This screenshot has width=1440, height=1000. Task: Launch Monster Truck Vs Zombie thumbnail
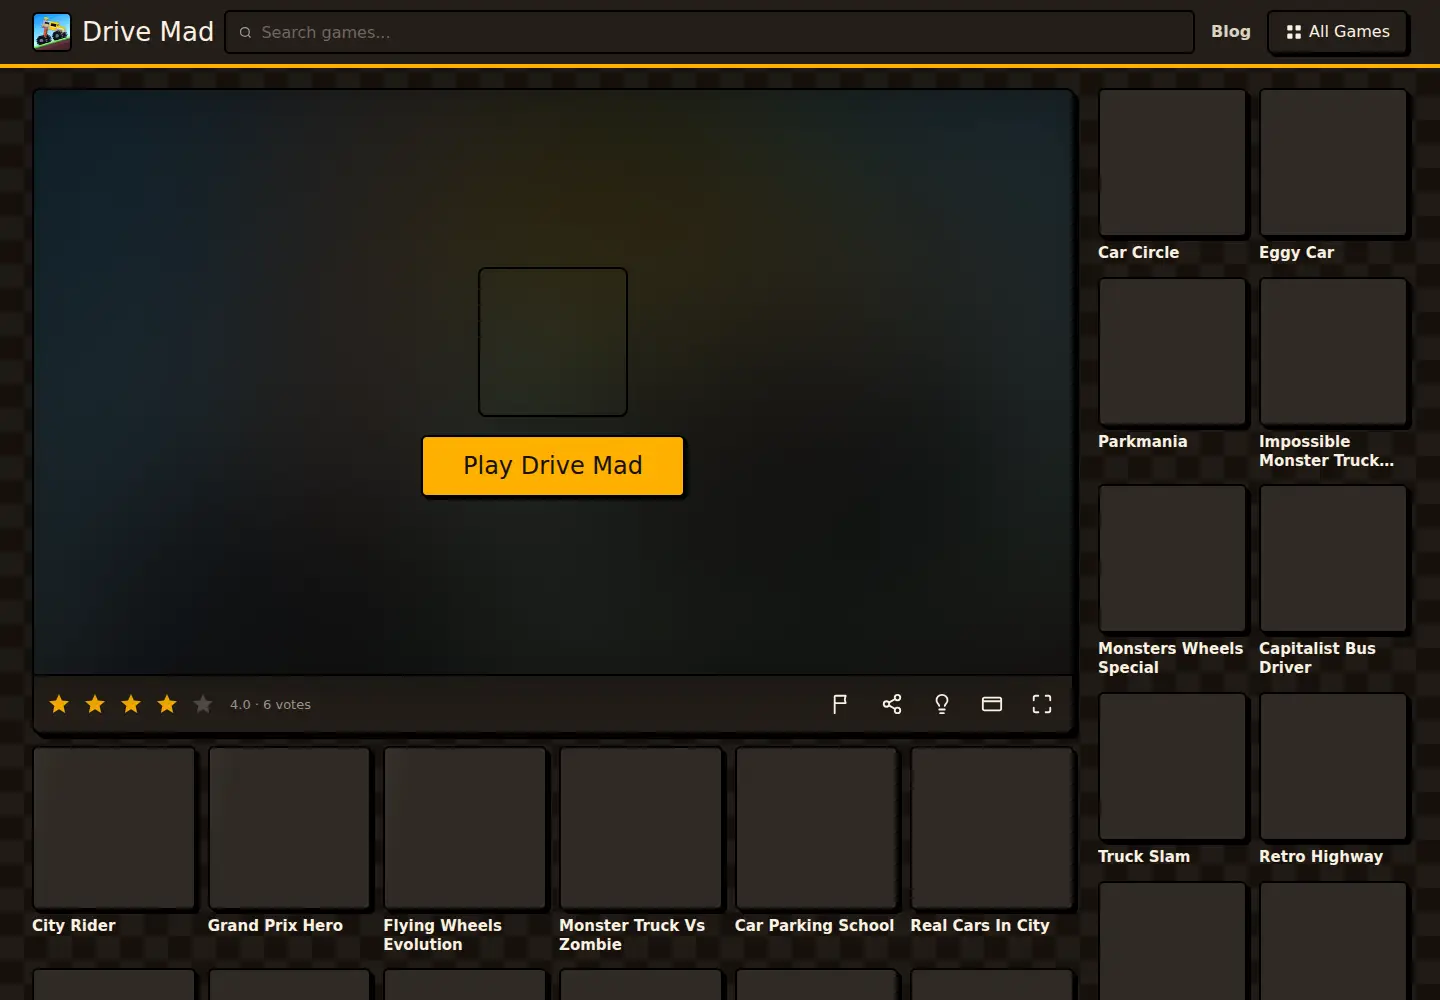[x=641, y=829]
